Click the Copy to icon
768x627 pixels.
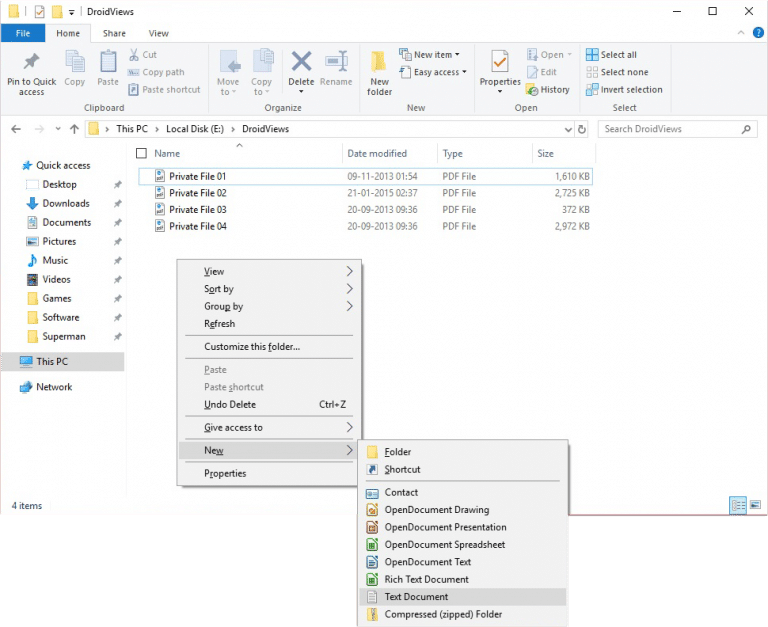(263, 61)
